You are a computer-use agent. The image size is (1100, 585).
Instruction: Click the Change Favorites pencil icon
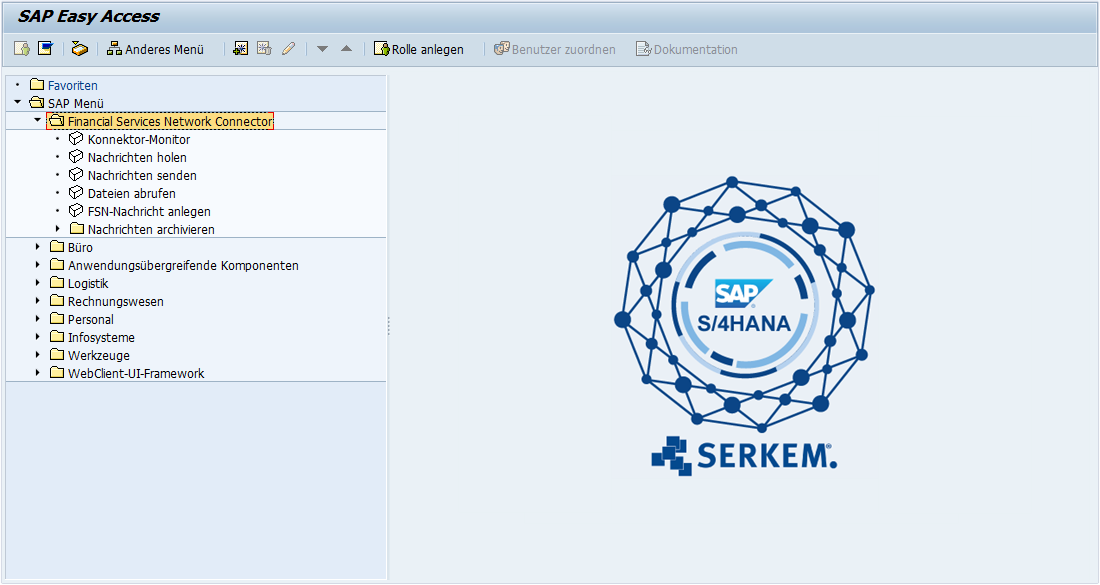[288, 49]
